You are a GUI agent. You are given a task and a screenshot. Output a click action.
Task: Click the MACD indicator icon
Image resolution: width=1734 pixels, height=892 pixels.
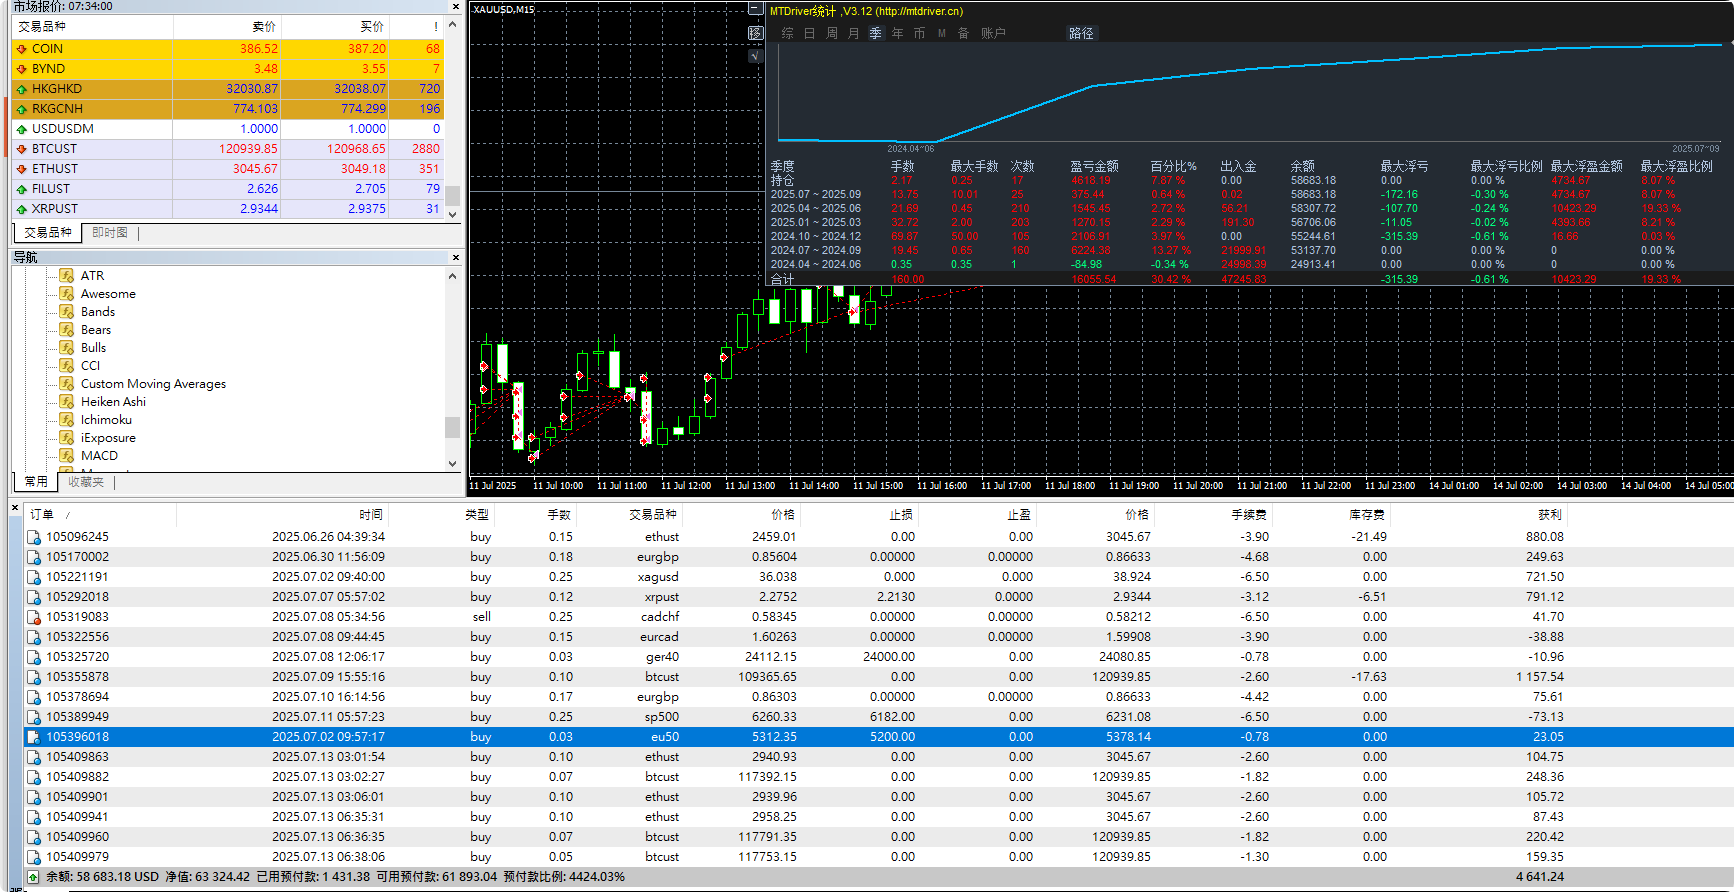tap(67, 455)
